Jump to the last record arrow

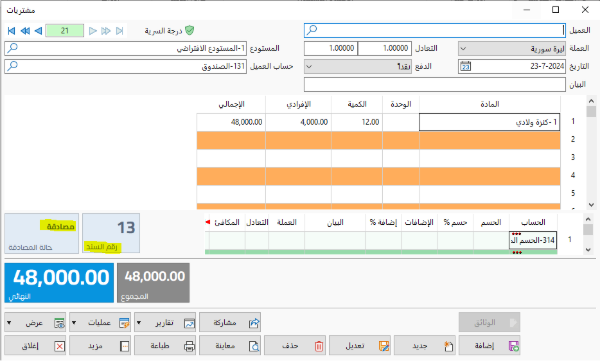(120, 31)
